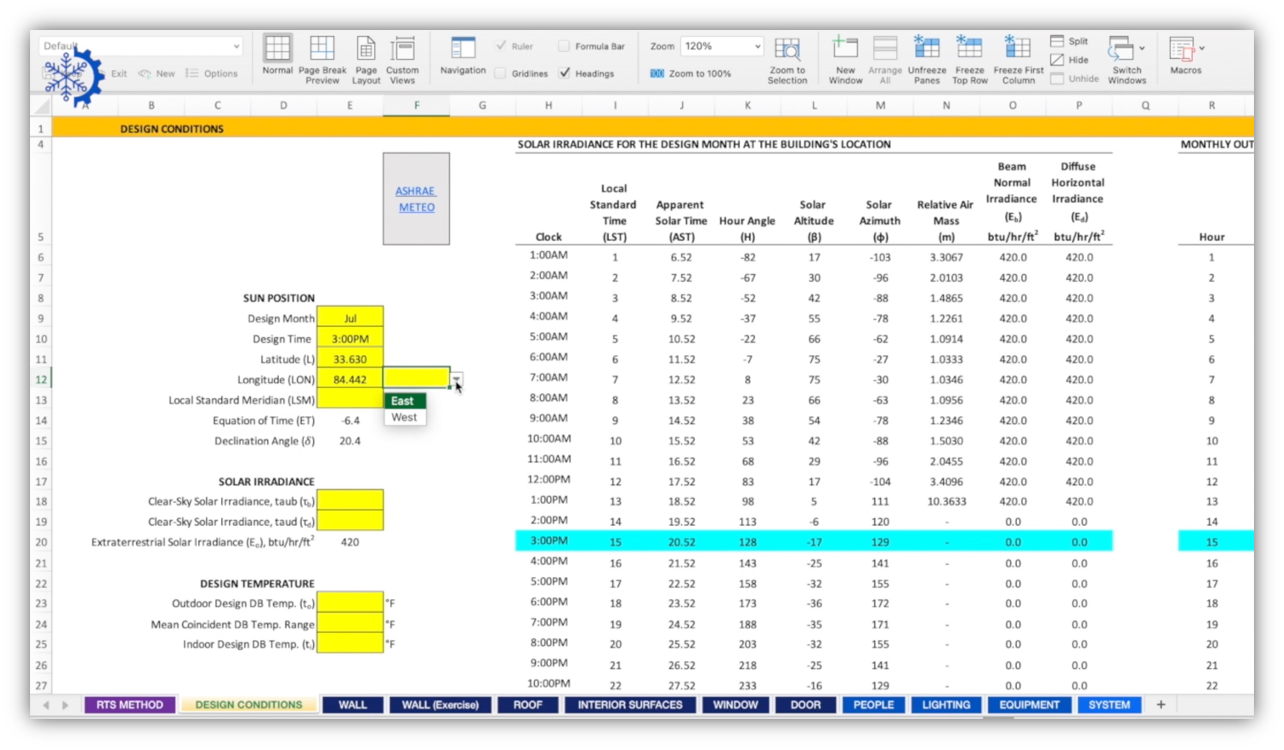1284x750 pixels.
Task: Click the ASHRAE METEO hyperlink
Action: (415, 198)
